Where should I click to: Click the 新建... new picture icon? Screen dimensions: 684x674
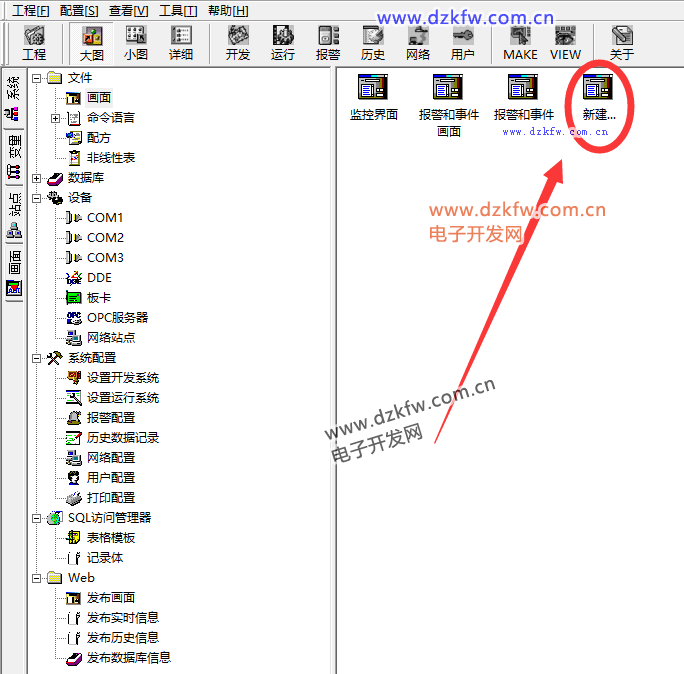[x=598, y=98]
